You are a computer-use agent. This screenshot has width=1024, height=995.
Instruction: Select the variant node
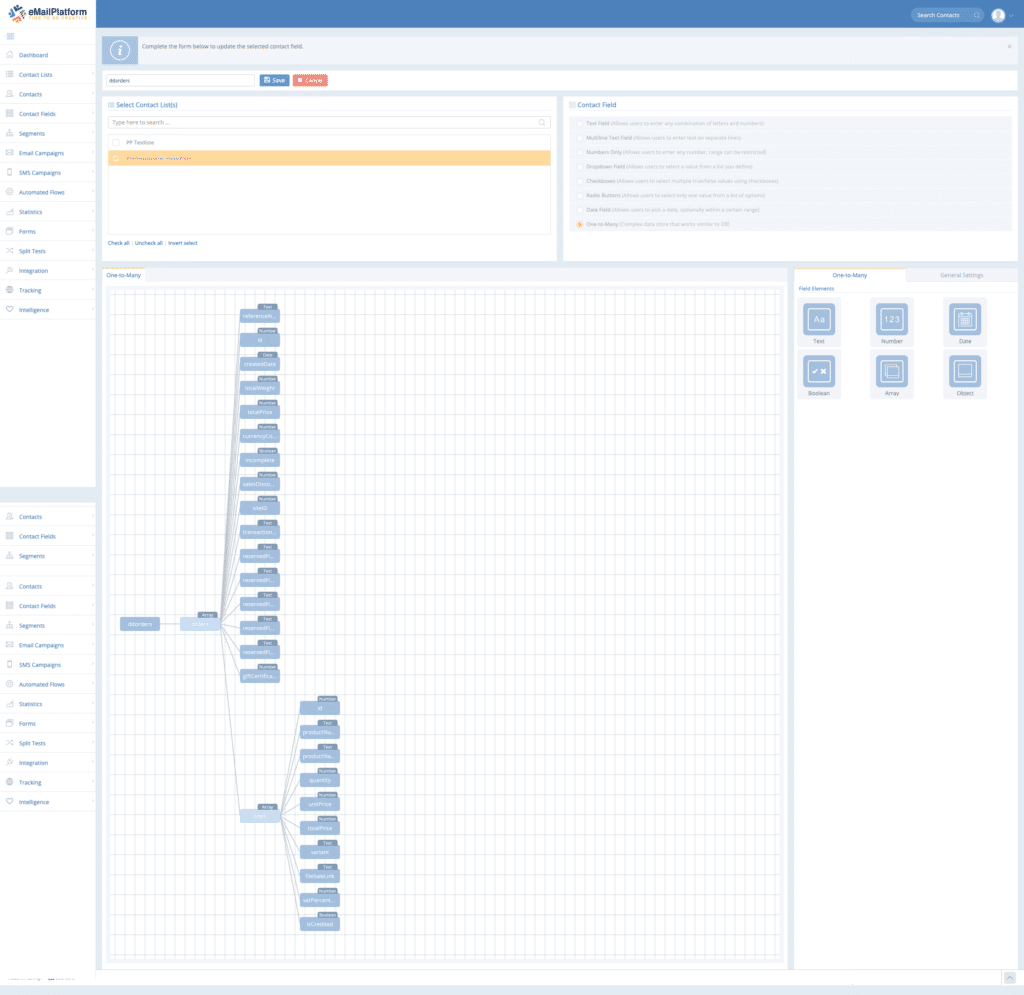coord(320,852)
